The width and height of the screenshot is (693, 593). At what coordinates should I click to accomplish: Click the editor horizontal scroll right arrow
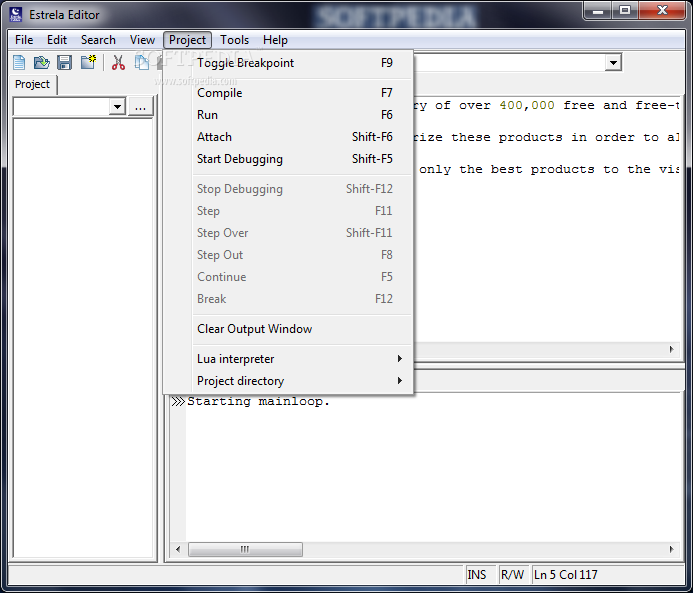[671, 350]
